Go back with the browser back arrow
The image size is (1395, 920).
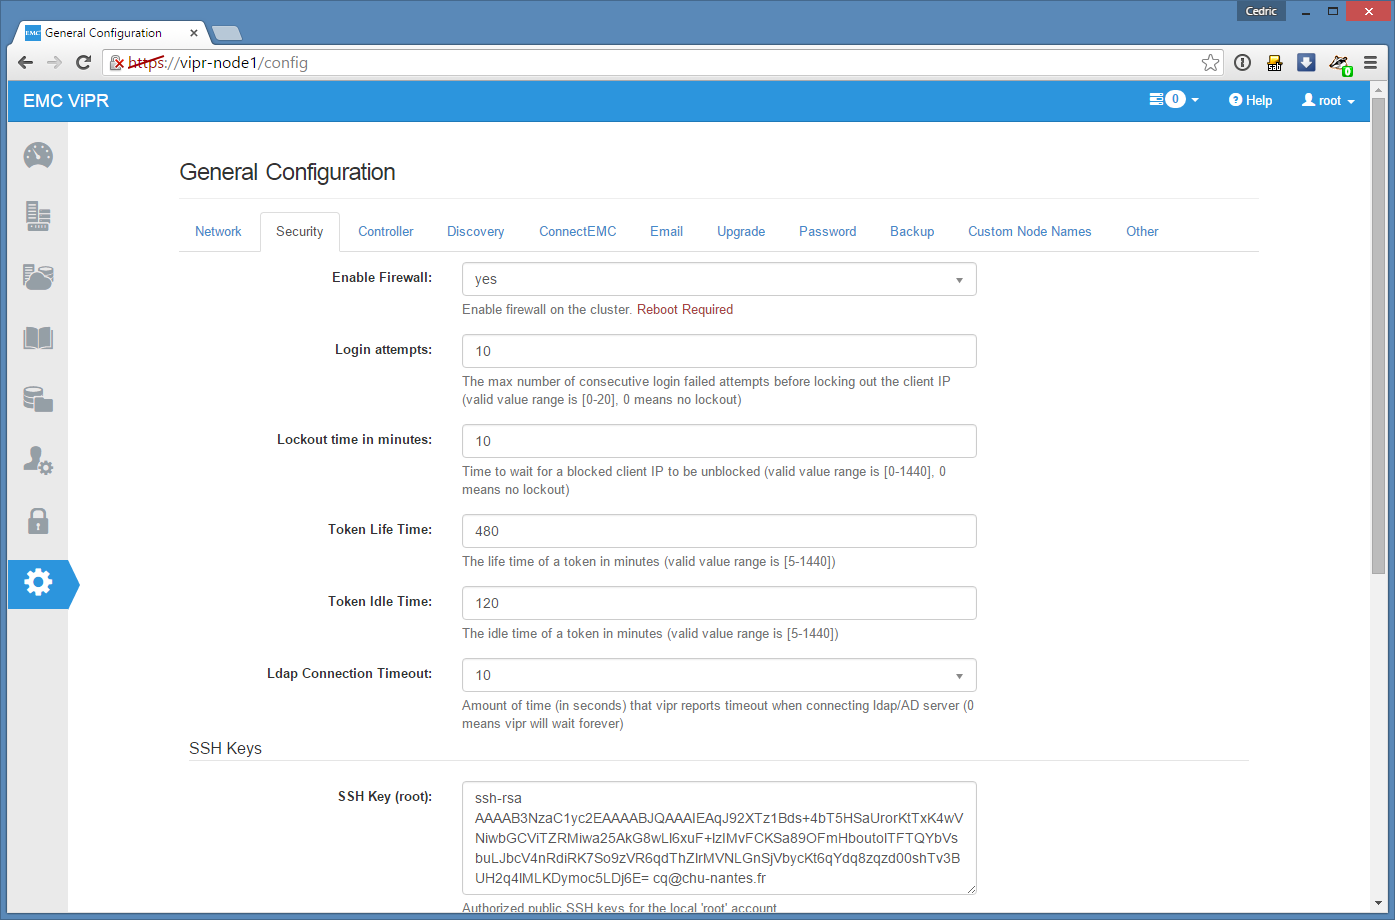(26, 62)
